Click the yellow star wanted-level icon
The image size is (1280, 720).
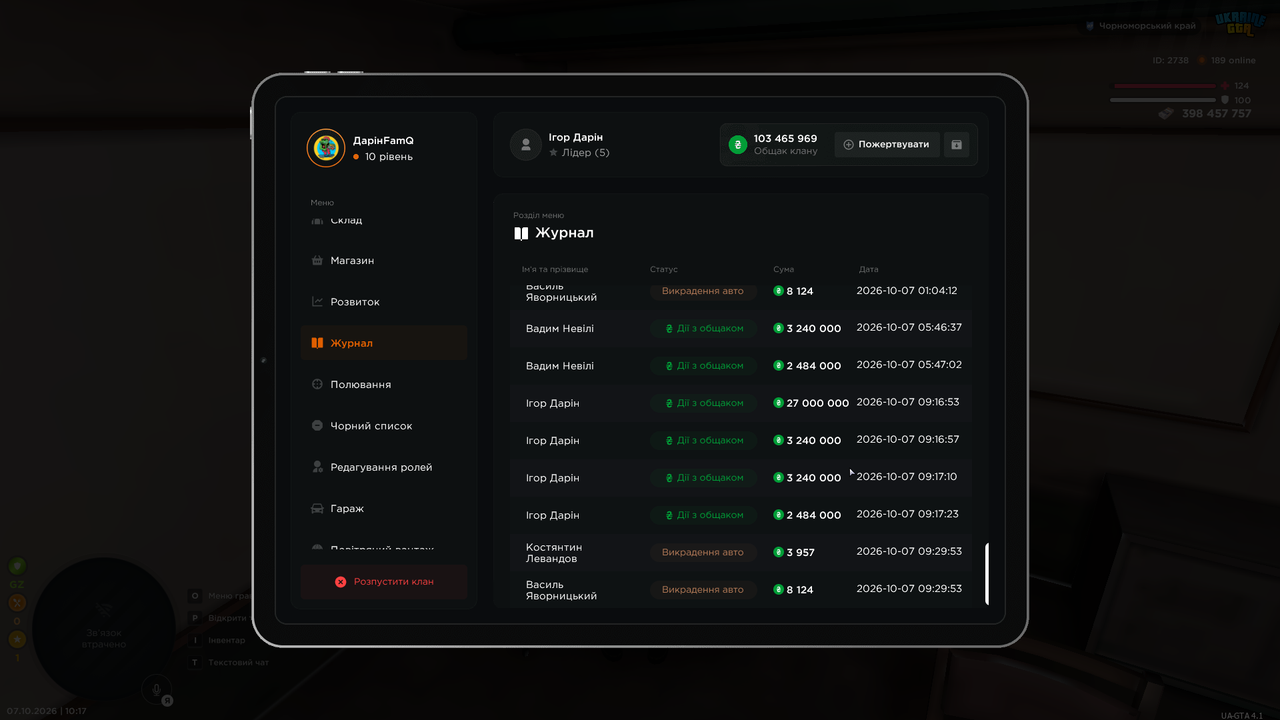tap(17, 639)
